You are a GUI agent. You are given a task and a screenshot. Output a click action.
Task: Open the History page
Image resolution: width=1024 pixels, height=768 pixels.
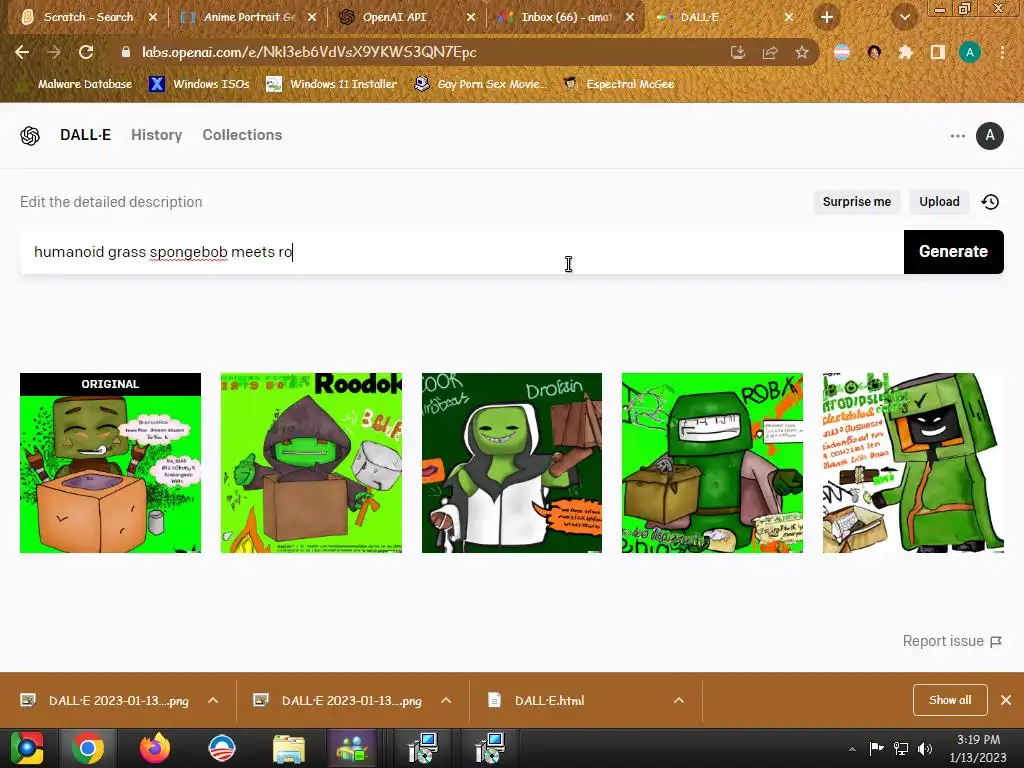pyautogui.click(x=157, y=135)
